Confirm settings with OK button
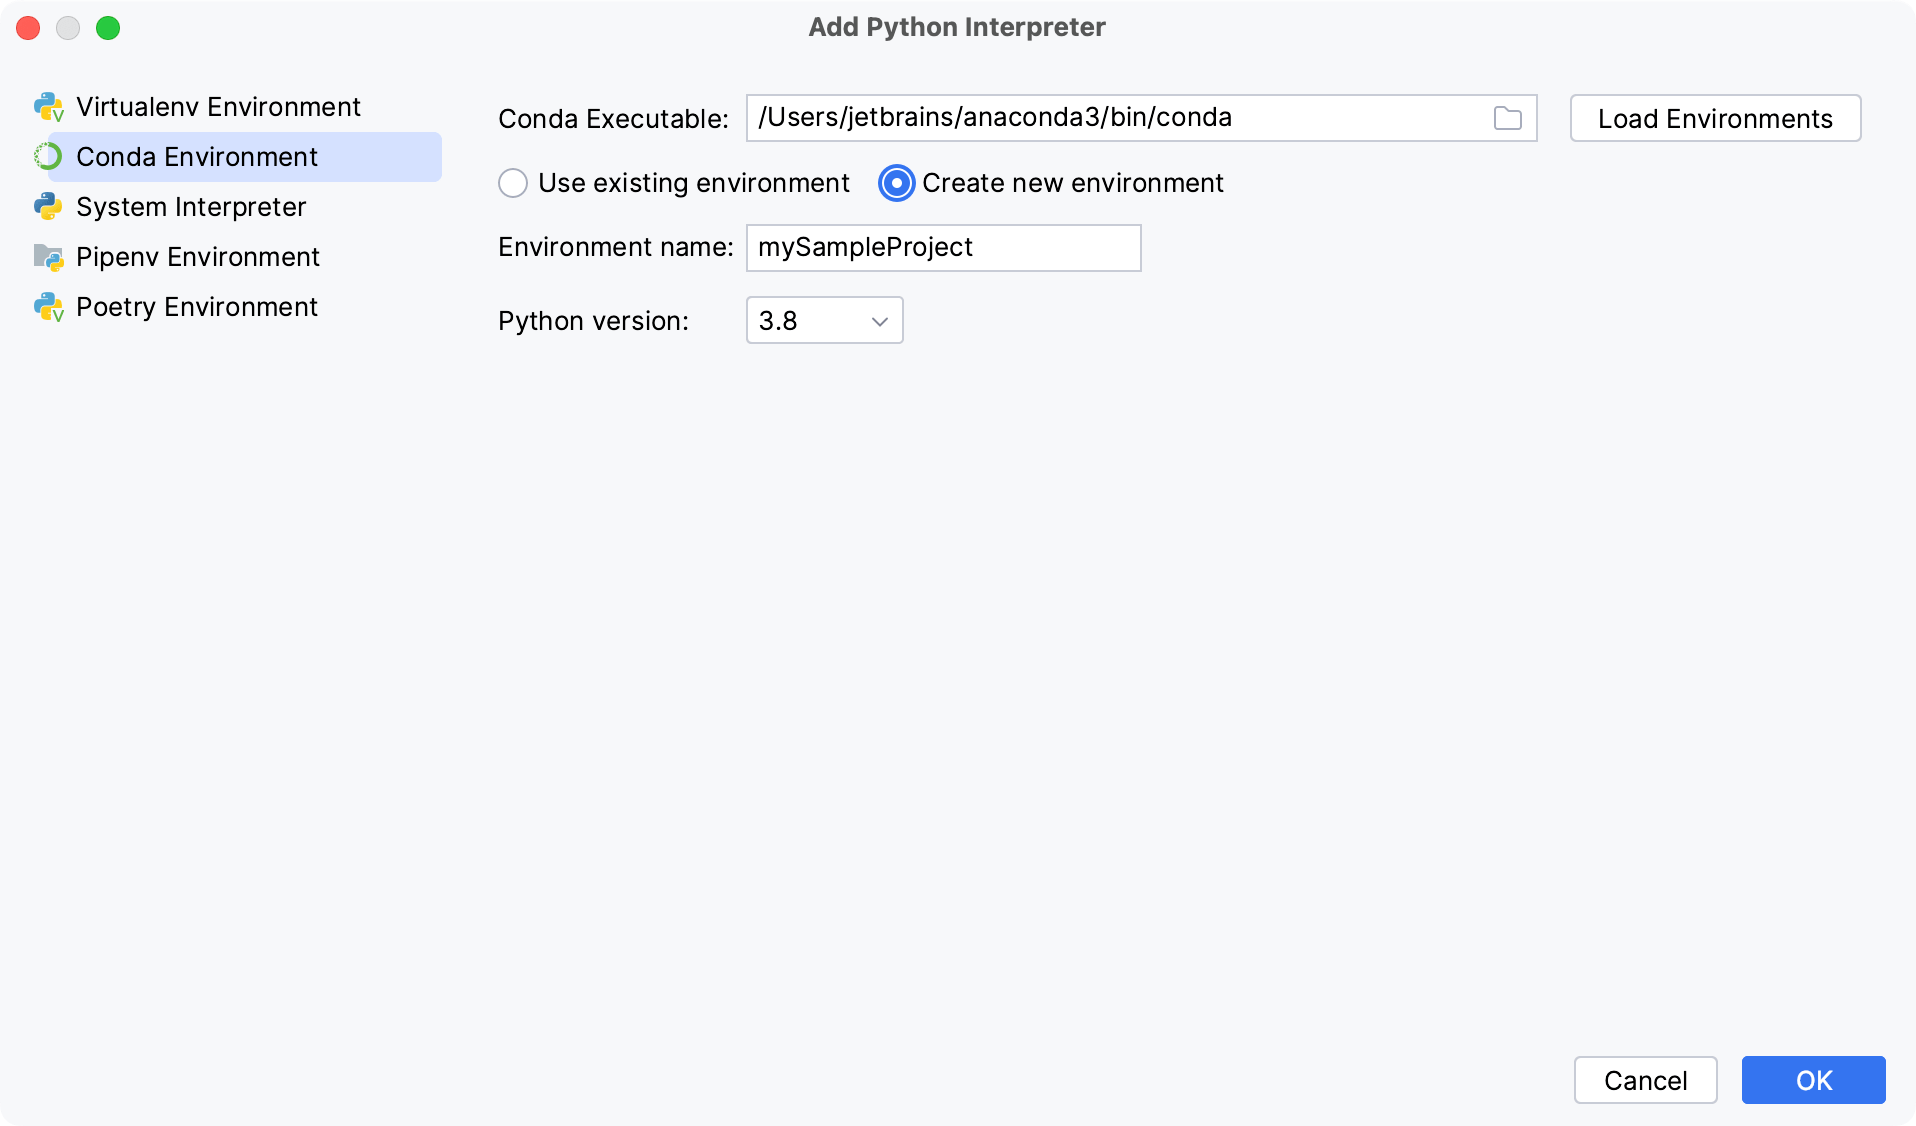The image size is (1916, 1126). pyautogui.click(x=1812, y=1080)
